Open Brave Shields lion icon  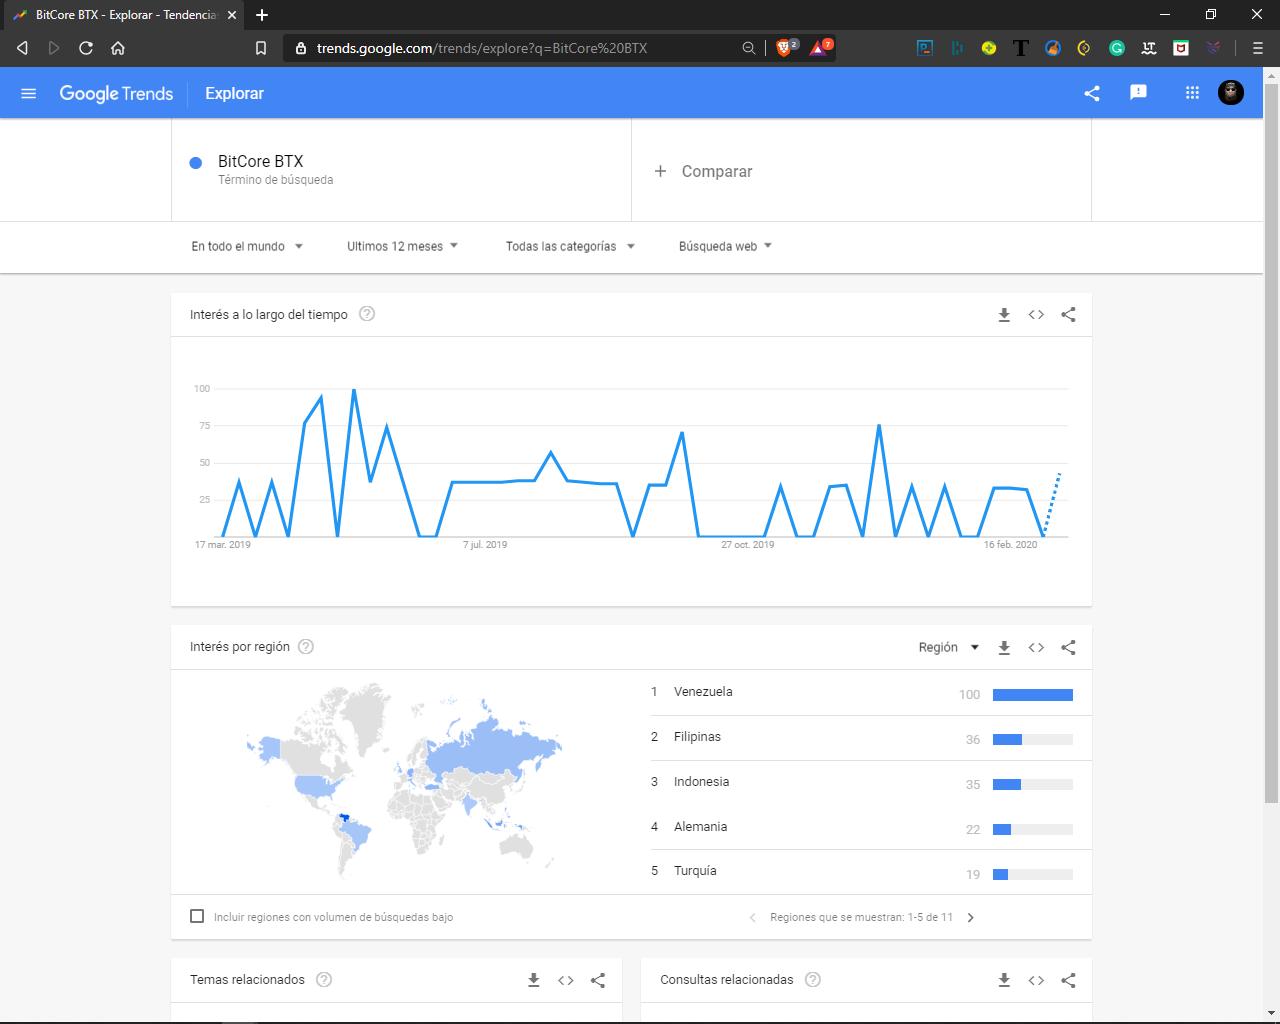click(785, 47)
